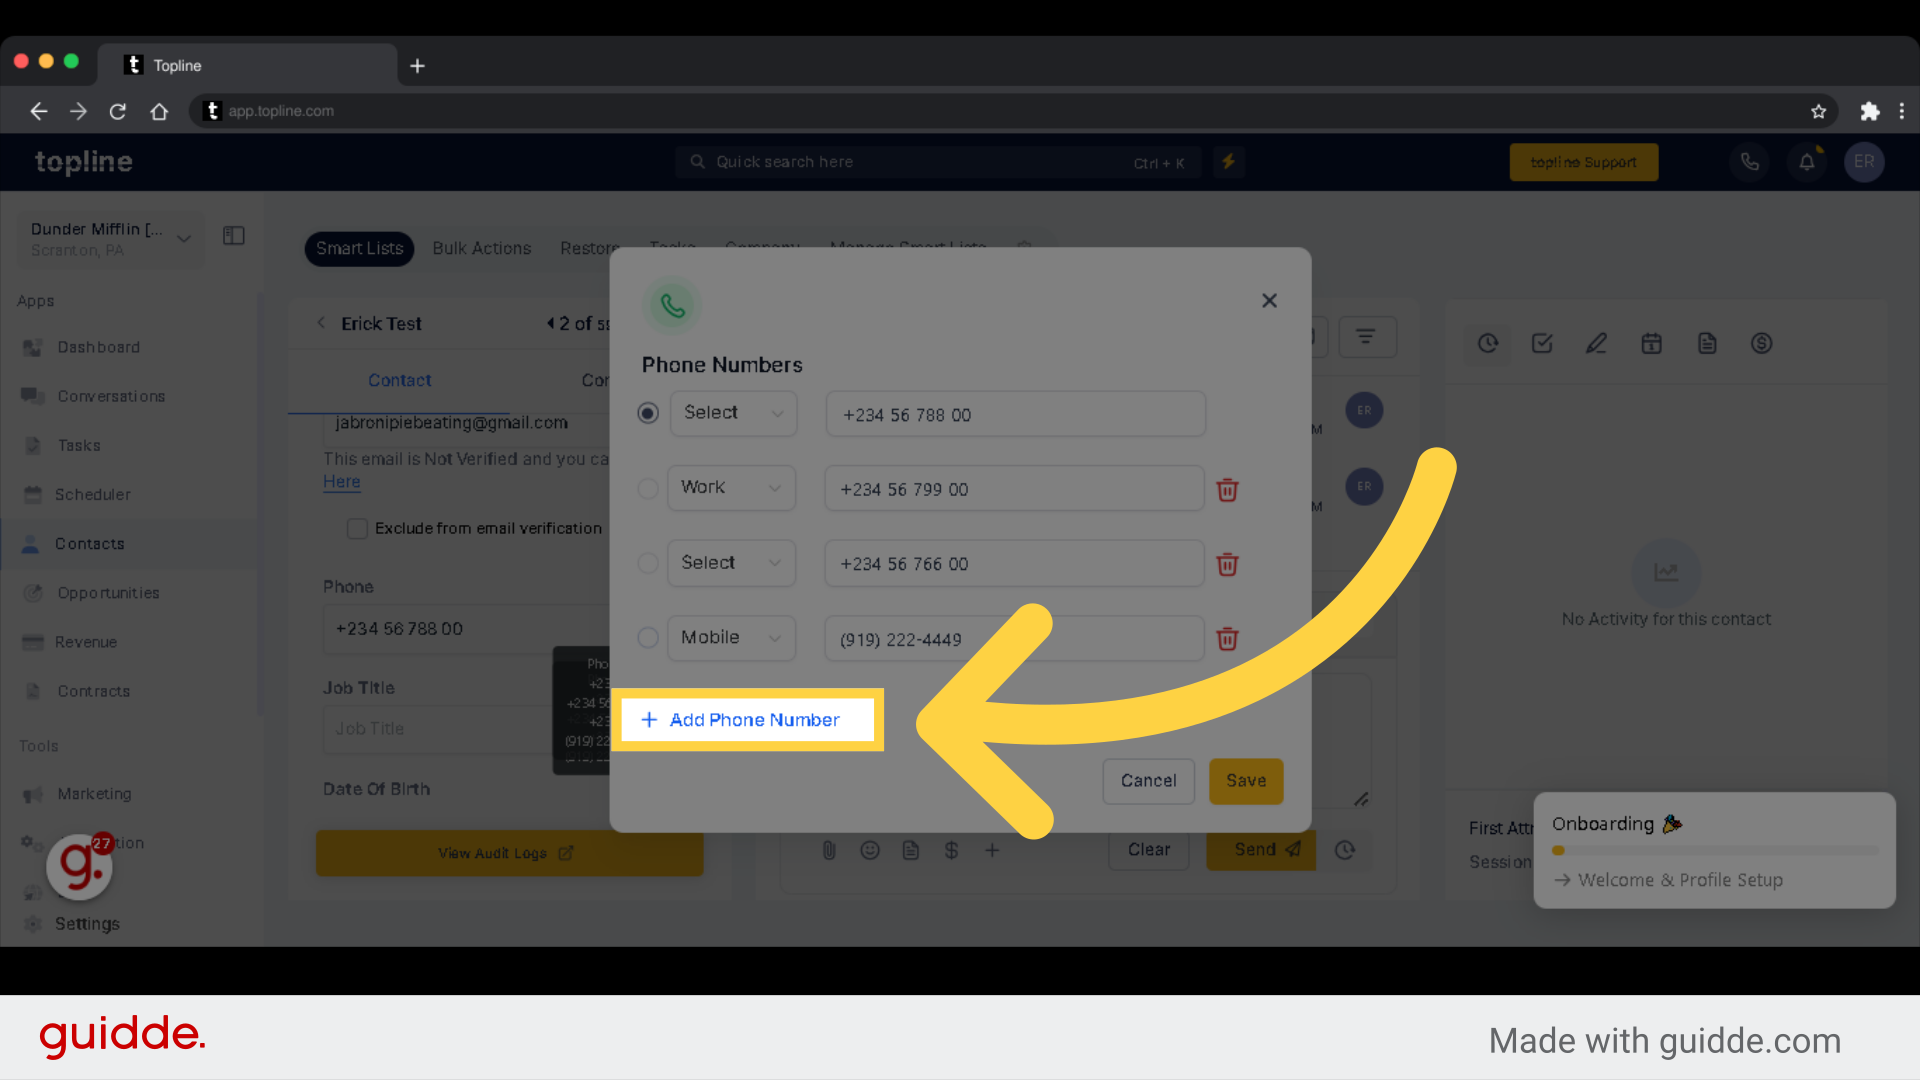Click the revenue/dollar icon in top bar
This screenshot has width=1920, height=1080.
click(1763, 344)
